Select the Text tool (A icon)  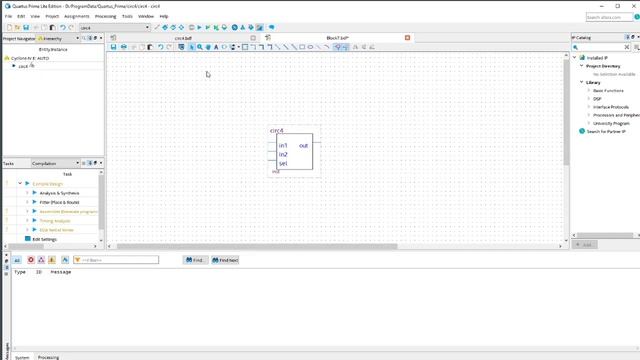(216, 47)
